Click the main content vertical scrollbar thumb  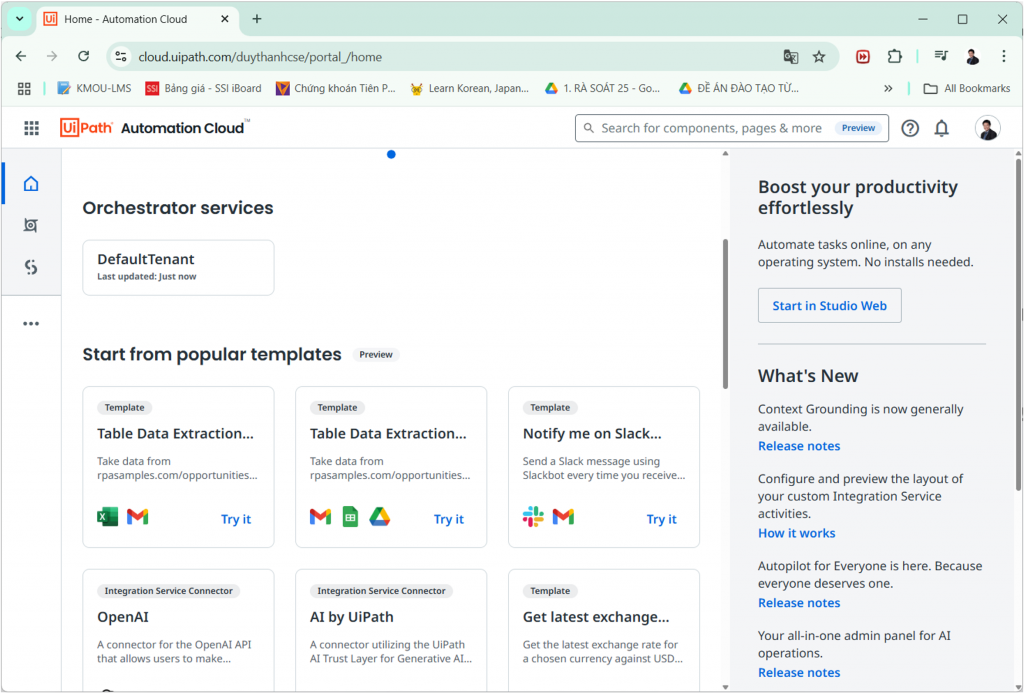point(725,313)
